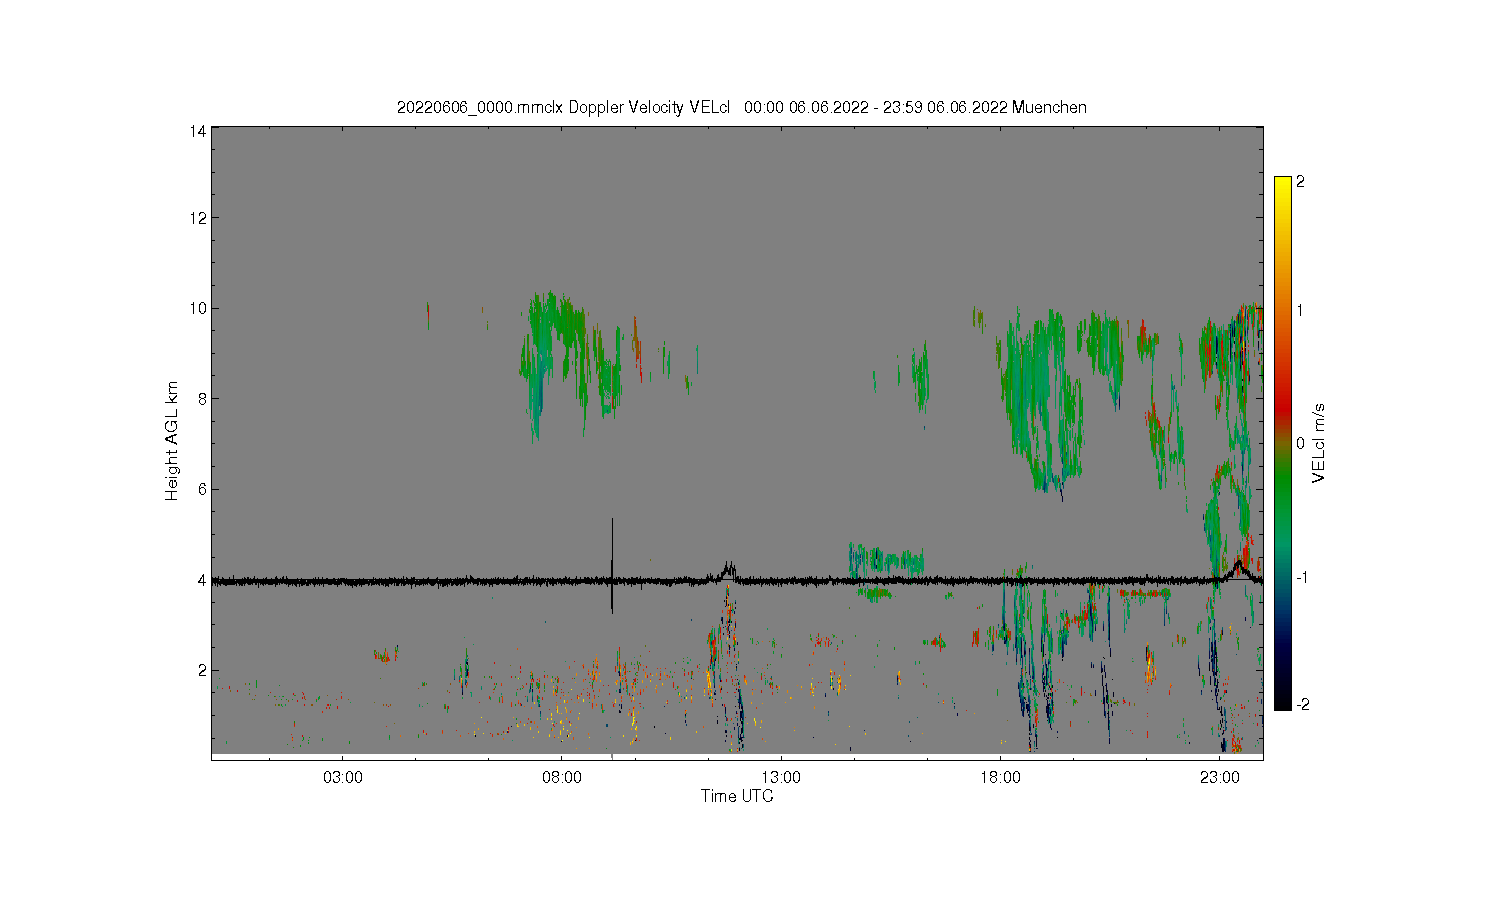Click the 'Height AGL km' axis label
The width and height of the screenshot is (1500, 900).
click(172, 441)
